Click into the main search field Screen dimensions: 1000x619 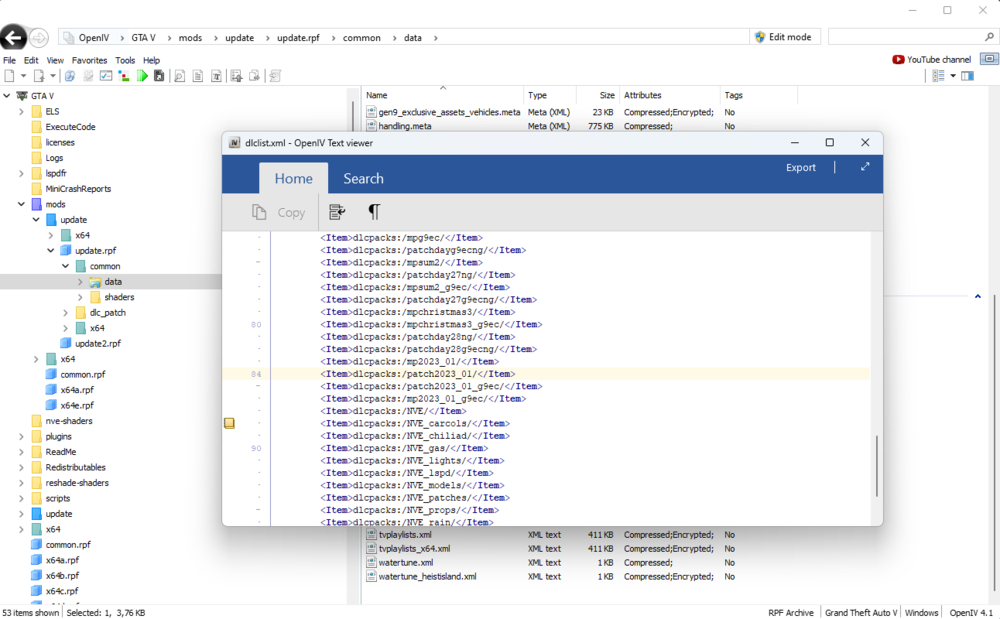[904, 37]
